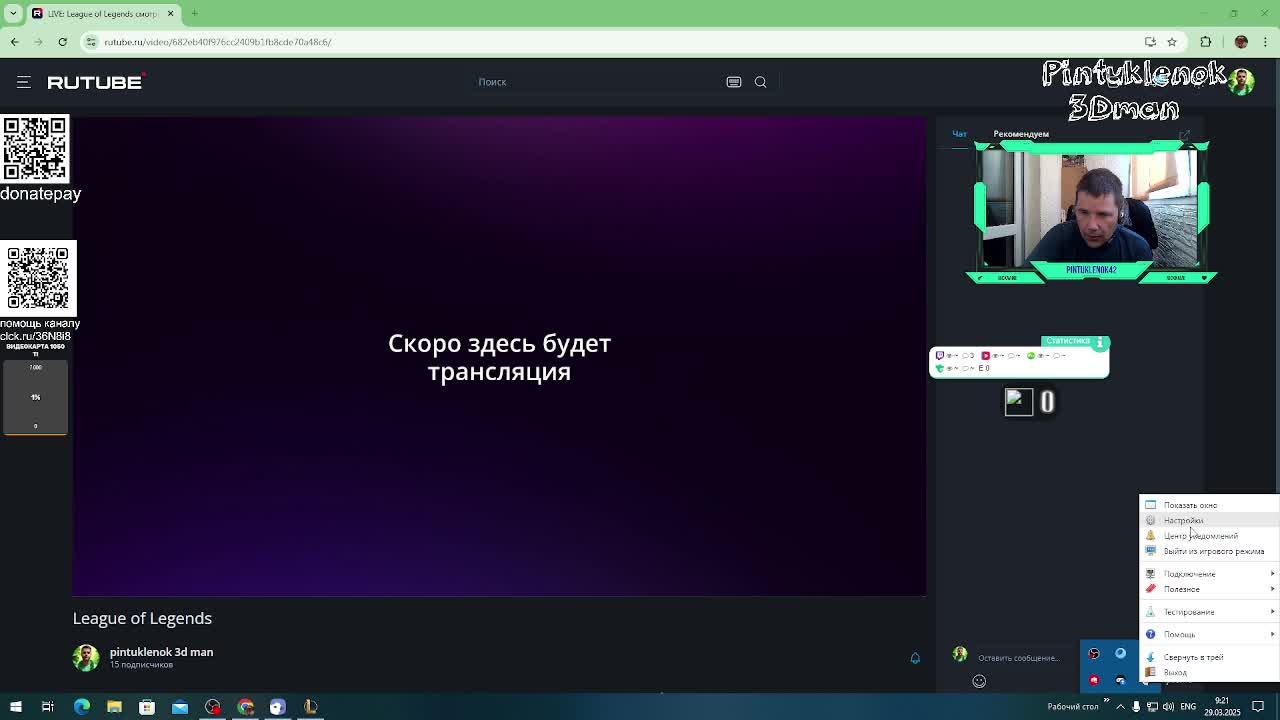Open Центр уведомлений in the tray menu
Image resolution: width=1280 pixels, height=720 pixels.
click(1209, 536)
